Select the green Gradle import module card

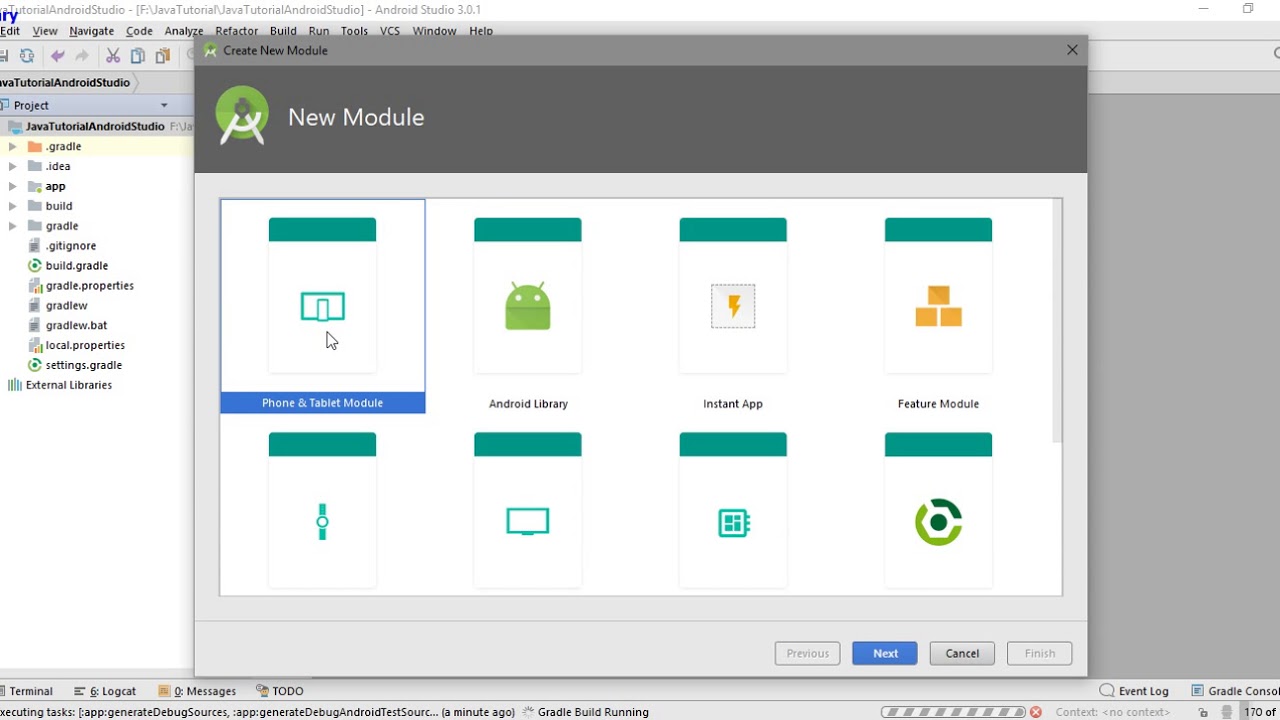[938, 512]
